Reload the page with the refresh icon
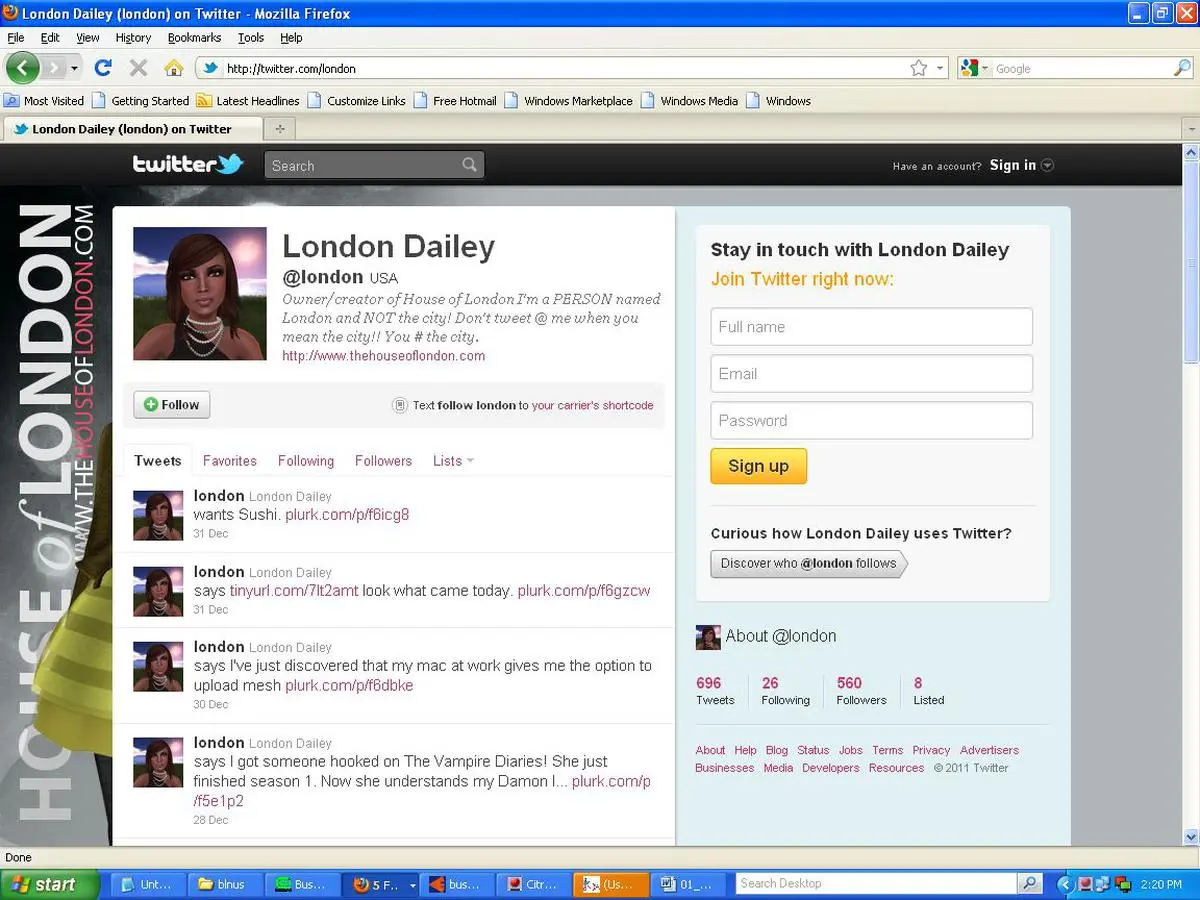This screenshot has width=1200, height=900. pyautogui.click(x=102, y=68)
